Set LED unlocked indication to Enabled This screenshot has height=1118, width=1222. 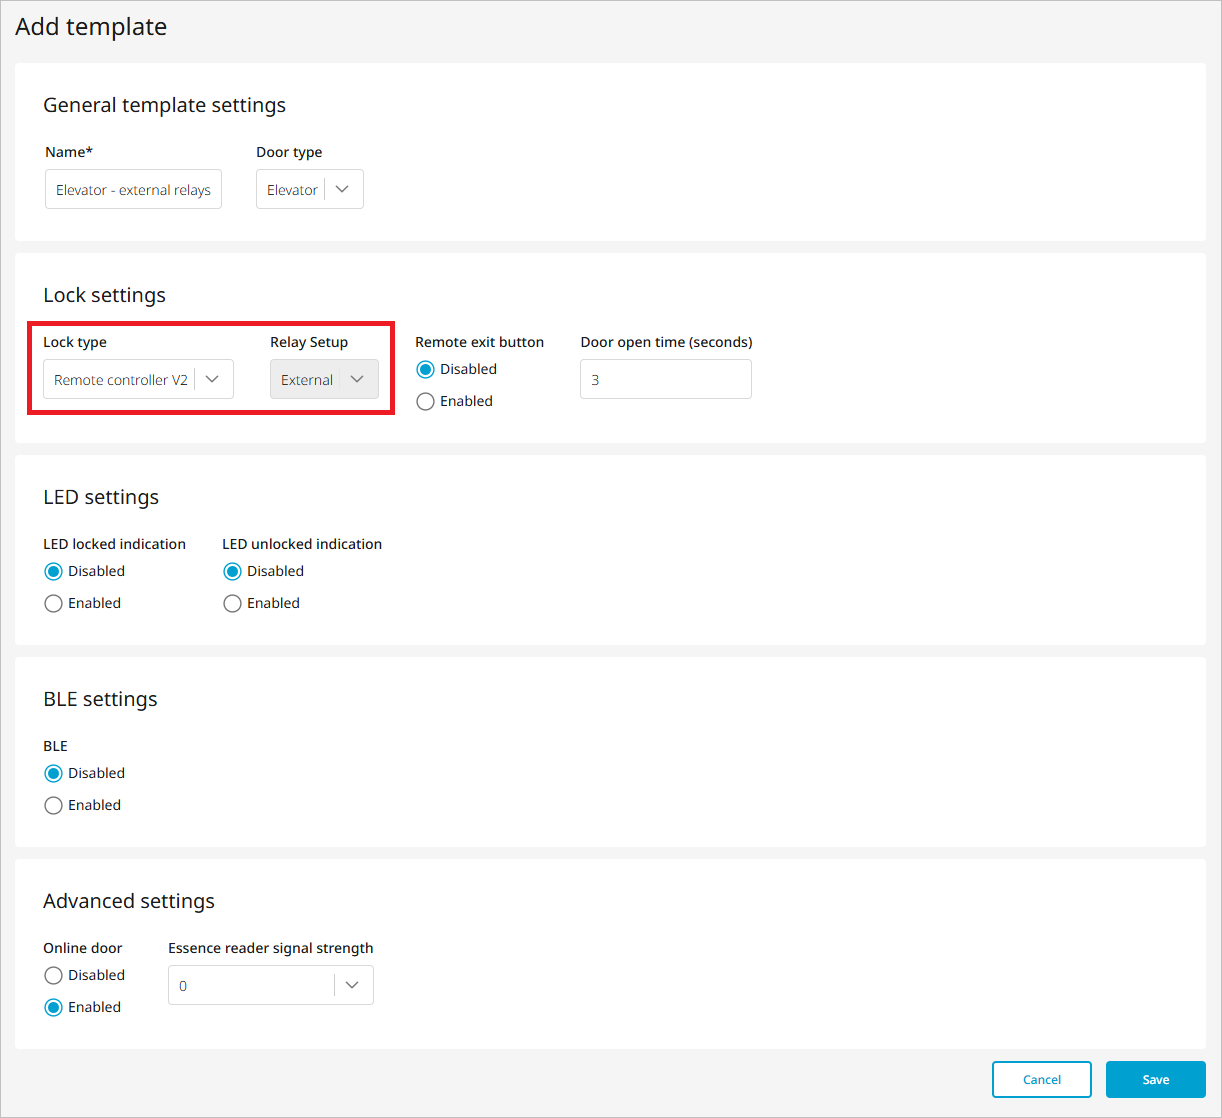[233, 604]
